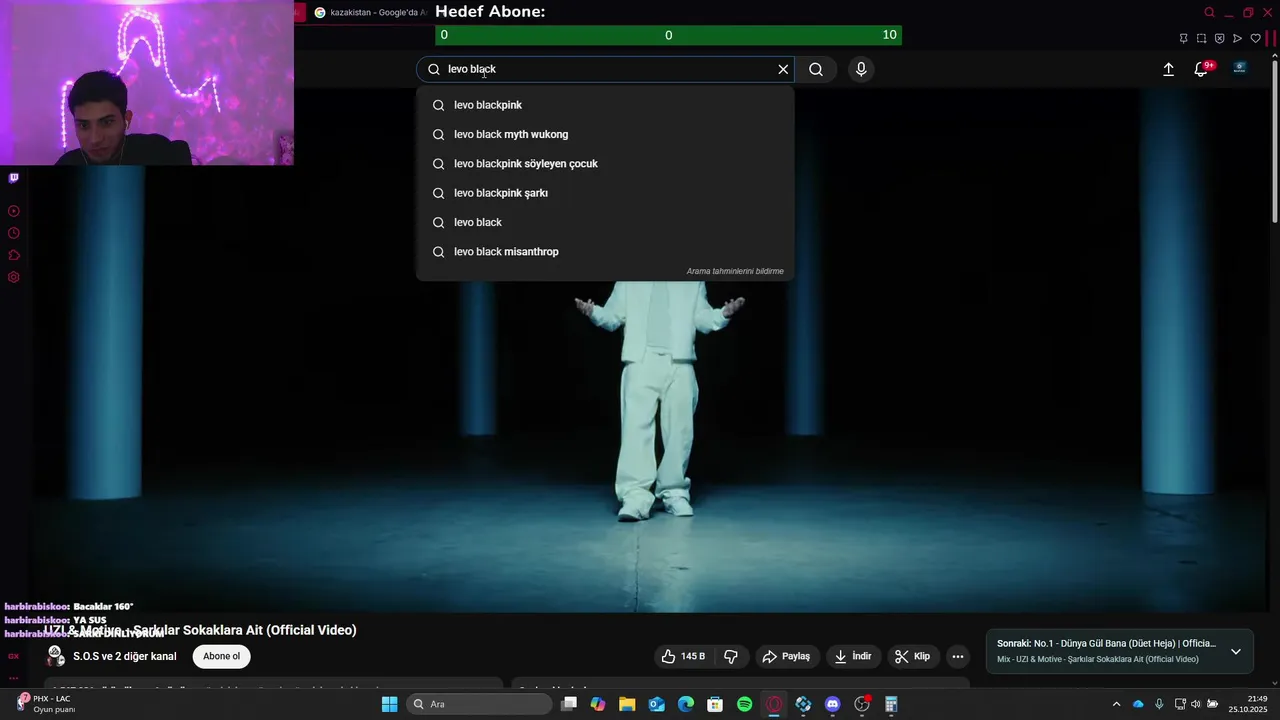
Task: Take a snapshot with the Opera snapshot icon
Action: 1201,38
